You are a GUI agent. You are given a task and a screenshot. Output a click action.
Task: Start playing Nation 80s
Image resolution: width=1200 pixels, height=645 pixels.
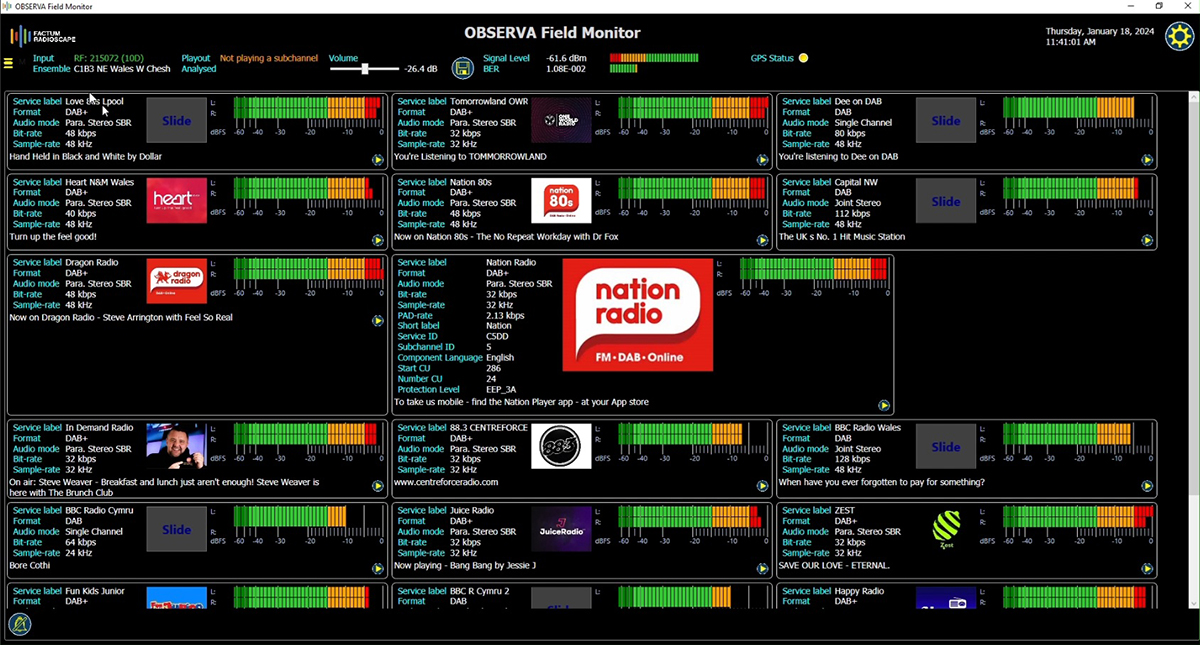click(762, 241)
